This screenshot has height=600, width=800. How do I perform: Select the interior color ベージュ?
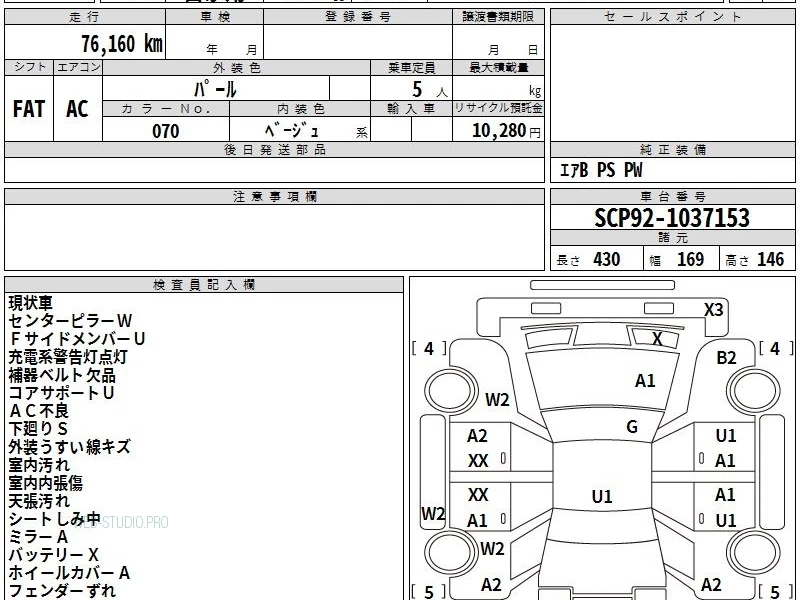coord(292,131)
